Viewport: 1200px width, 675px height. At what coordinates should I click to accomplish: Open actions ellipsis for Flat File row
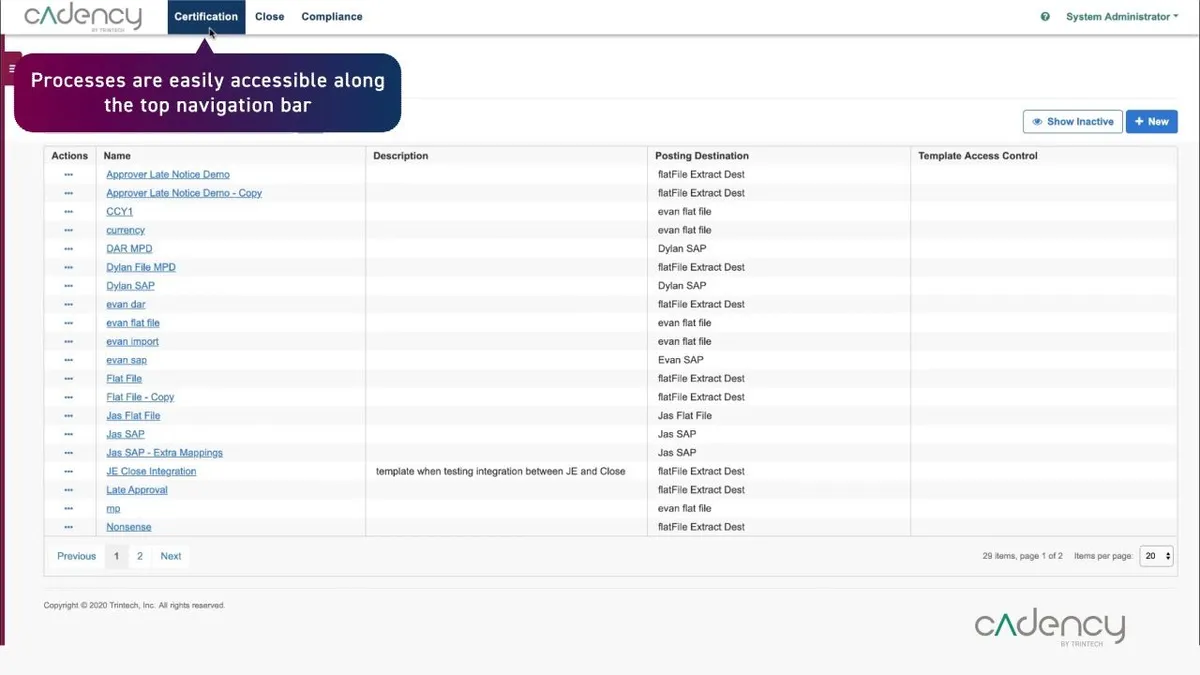click(69, 378)
